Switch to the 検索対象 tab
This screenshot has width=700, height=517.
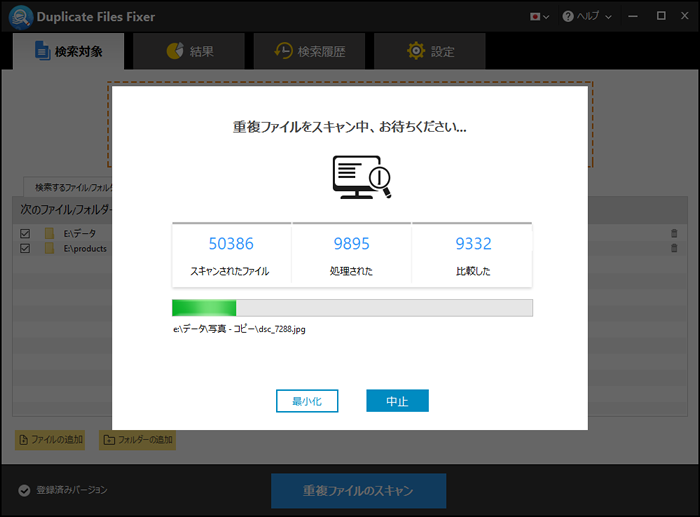coord(68,51)
